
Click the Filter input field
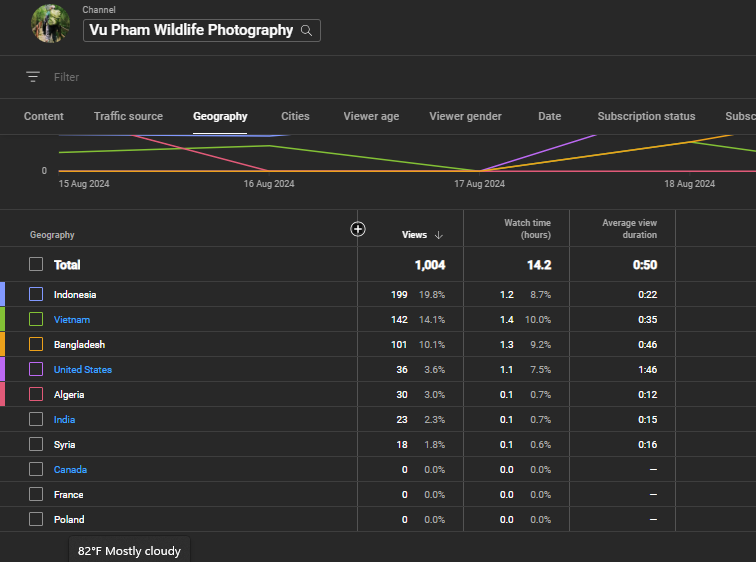(200, 77)
